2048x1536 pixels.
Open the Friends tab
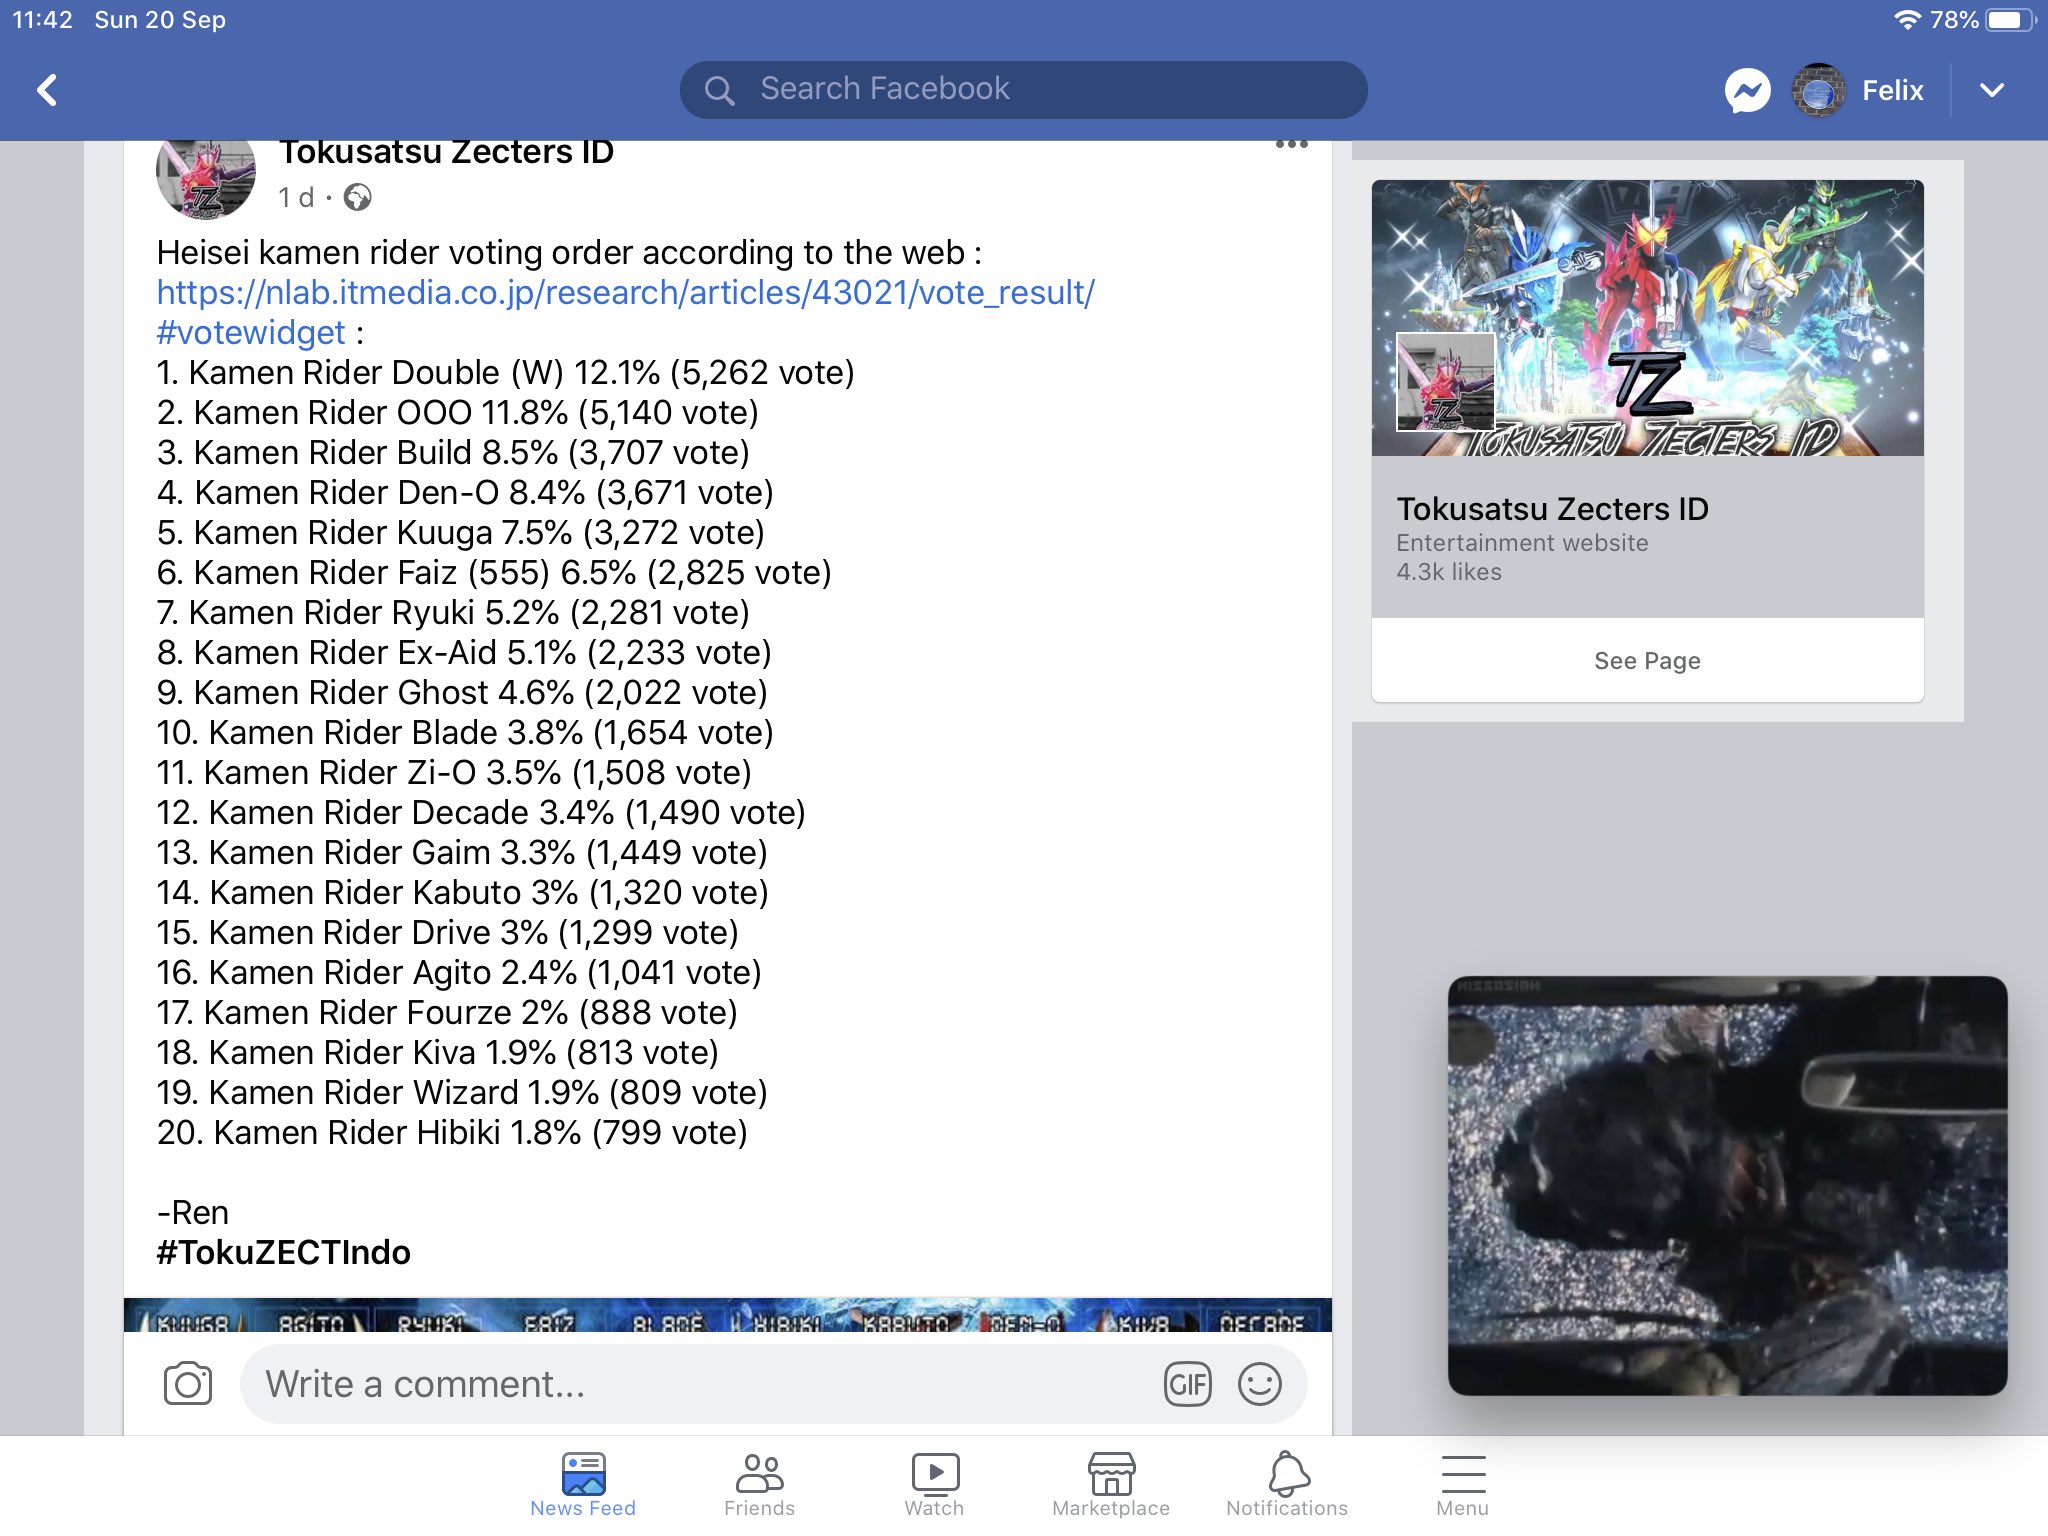759,1485
